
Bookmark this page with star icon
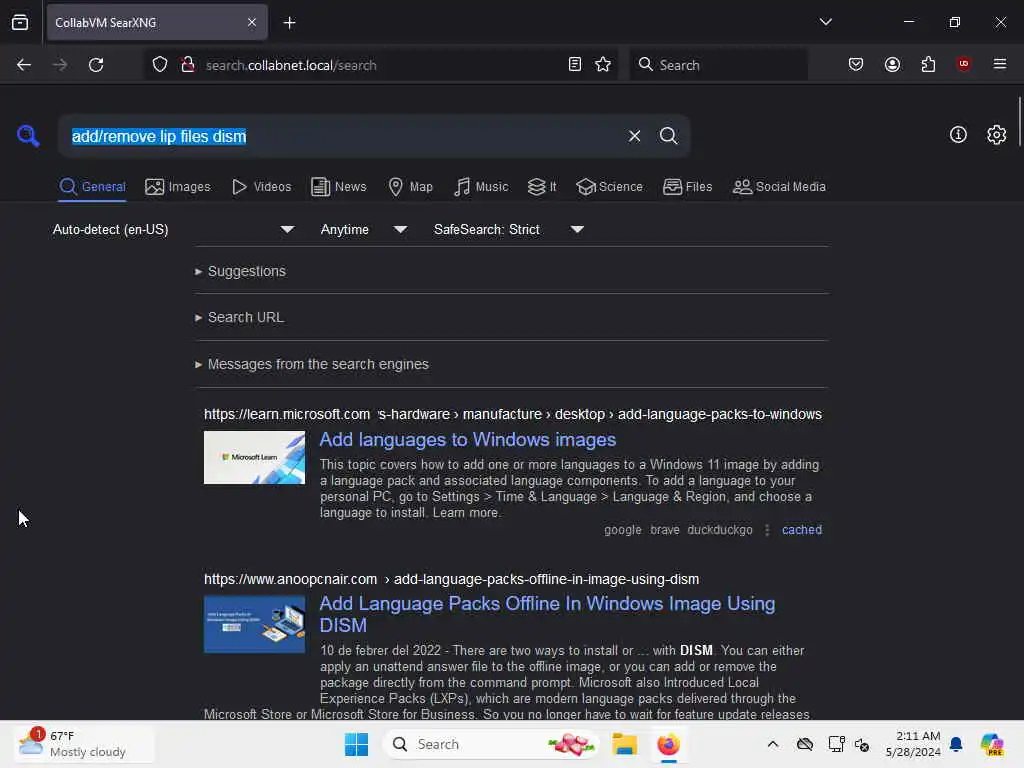603,65
